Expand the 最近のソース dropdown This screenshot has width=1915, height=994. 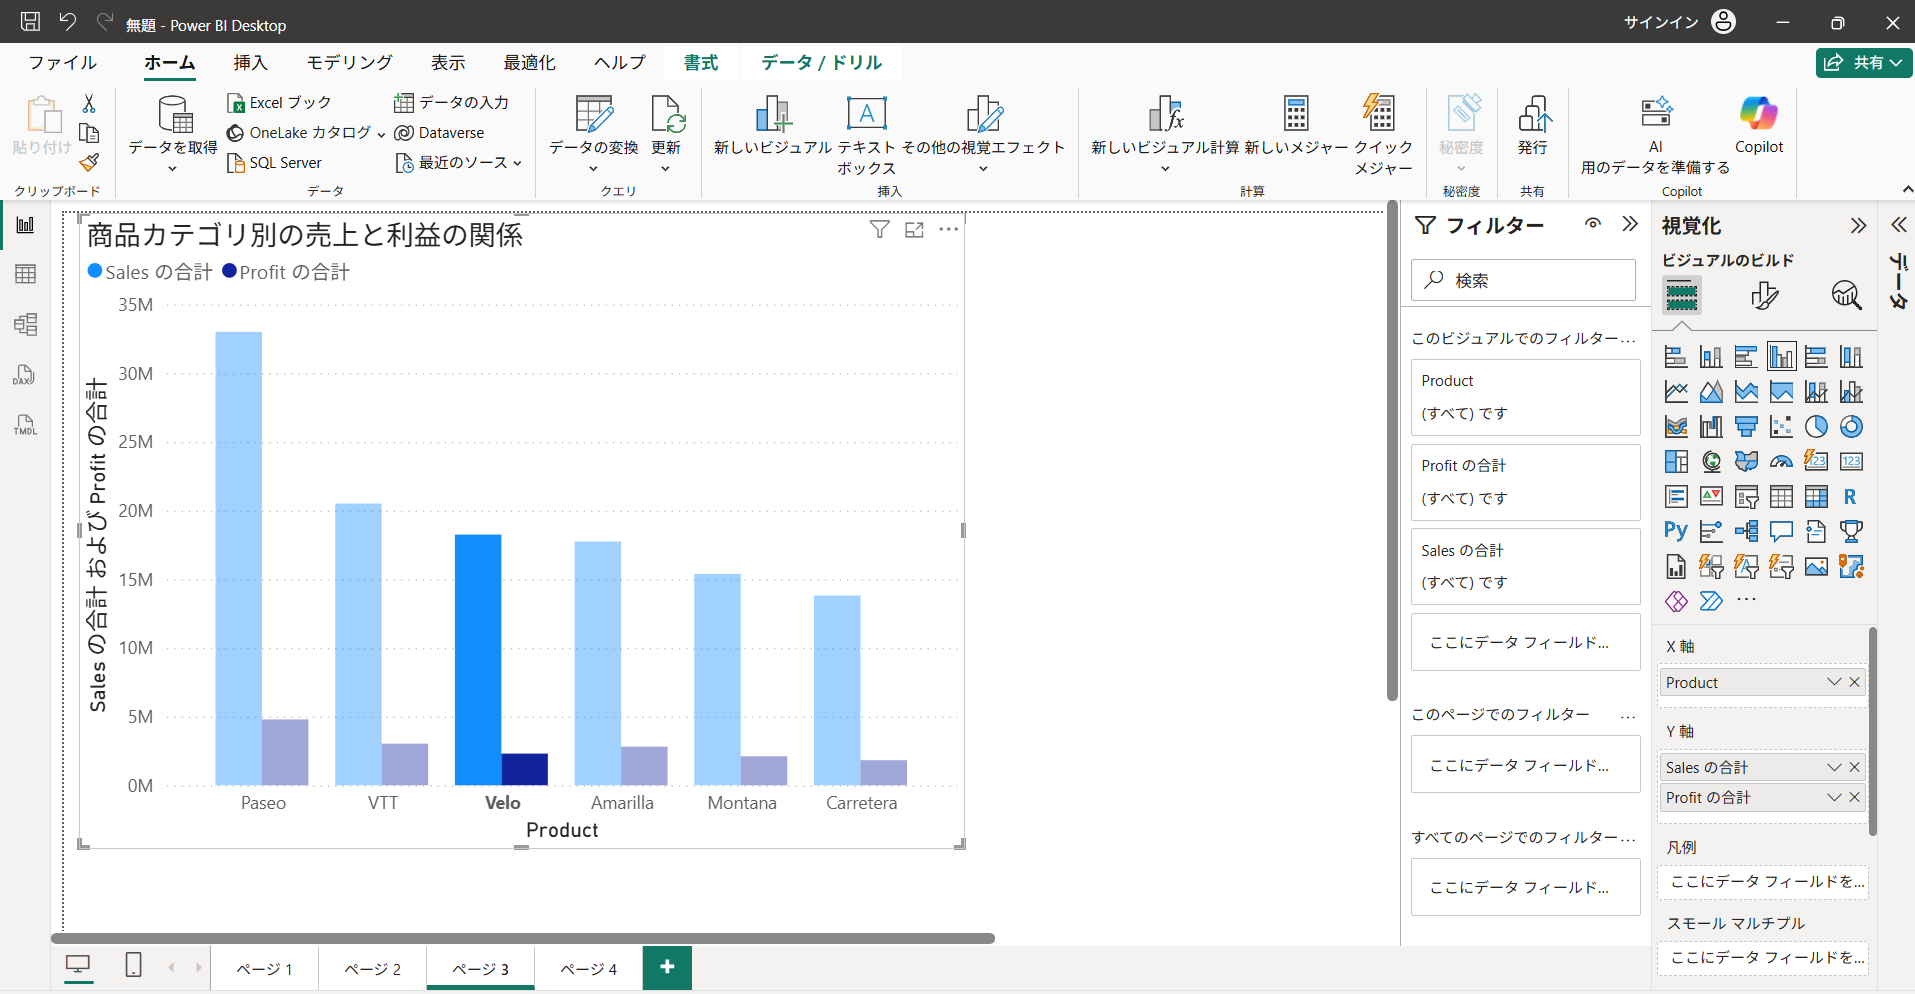pos(517,163)
